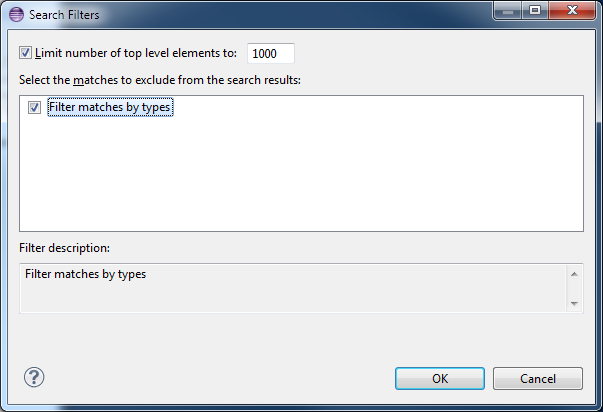Confirm the filters with the OK button

(440, 379)
